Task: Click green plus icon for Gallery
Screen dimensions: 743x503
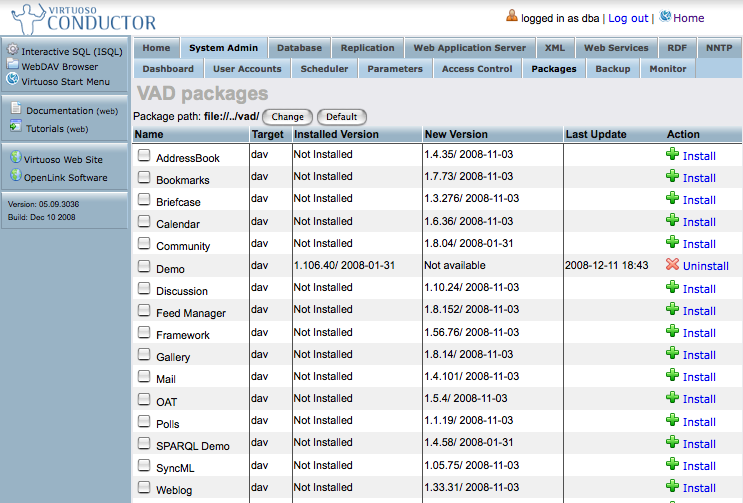Action: pyautogui.click(x=672, y=353)
